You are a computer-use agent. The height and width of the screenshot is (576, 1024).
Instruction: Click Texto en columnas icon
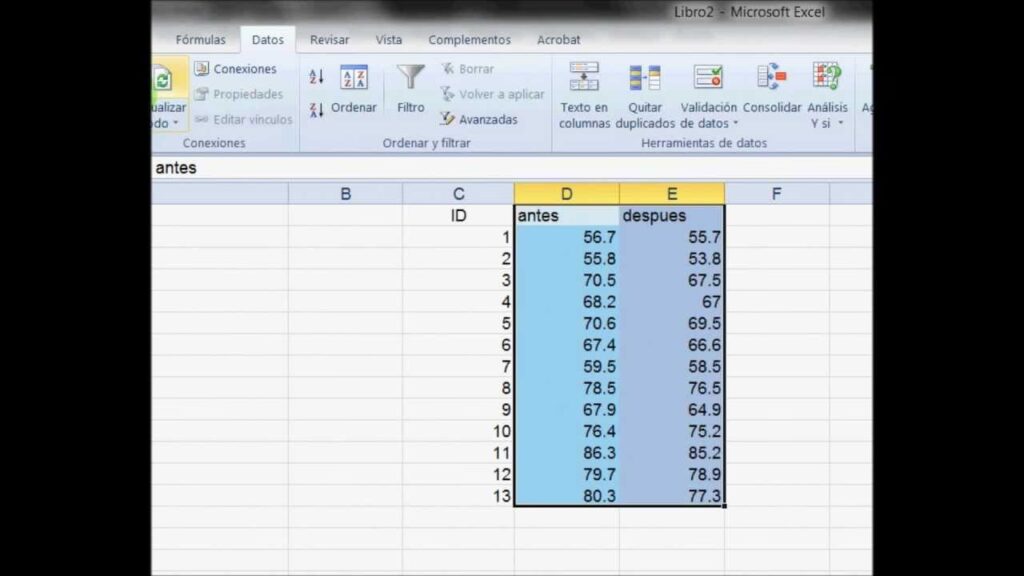[x=584, y=78]
